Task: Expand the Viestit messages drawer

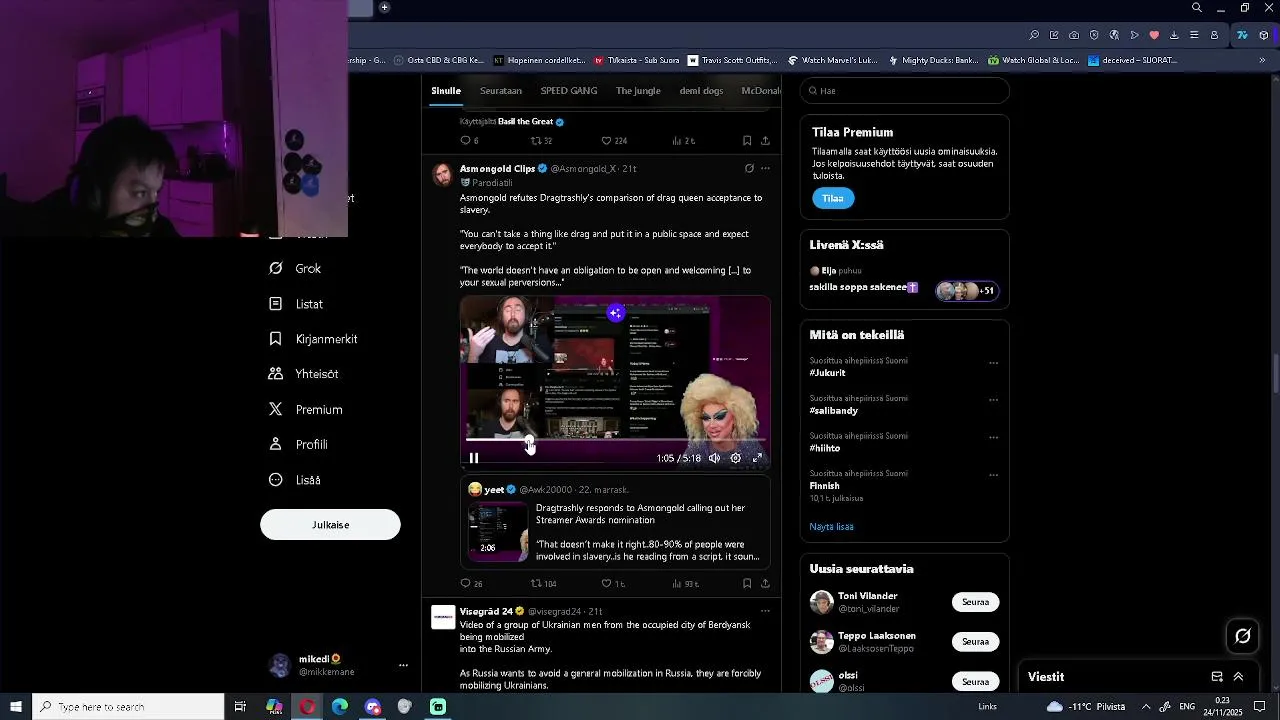Action: click(1238, 677)
